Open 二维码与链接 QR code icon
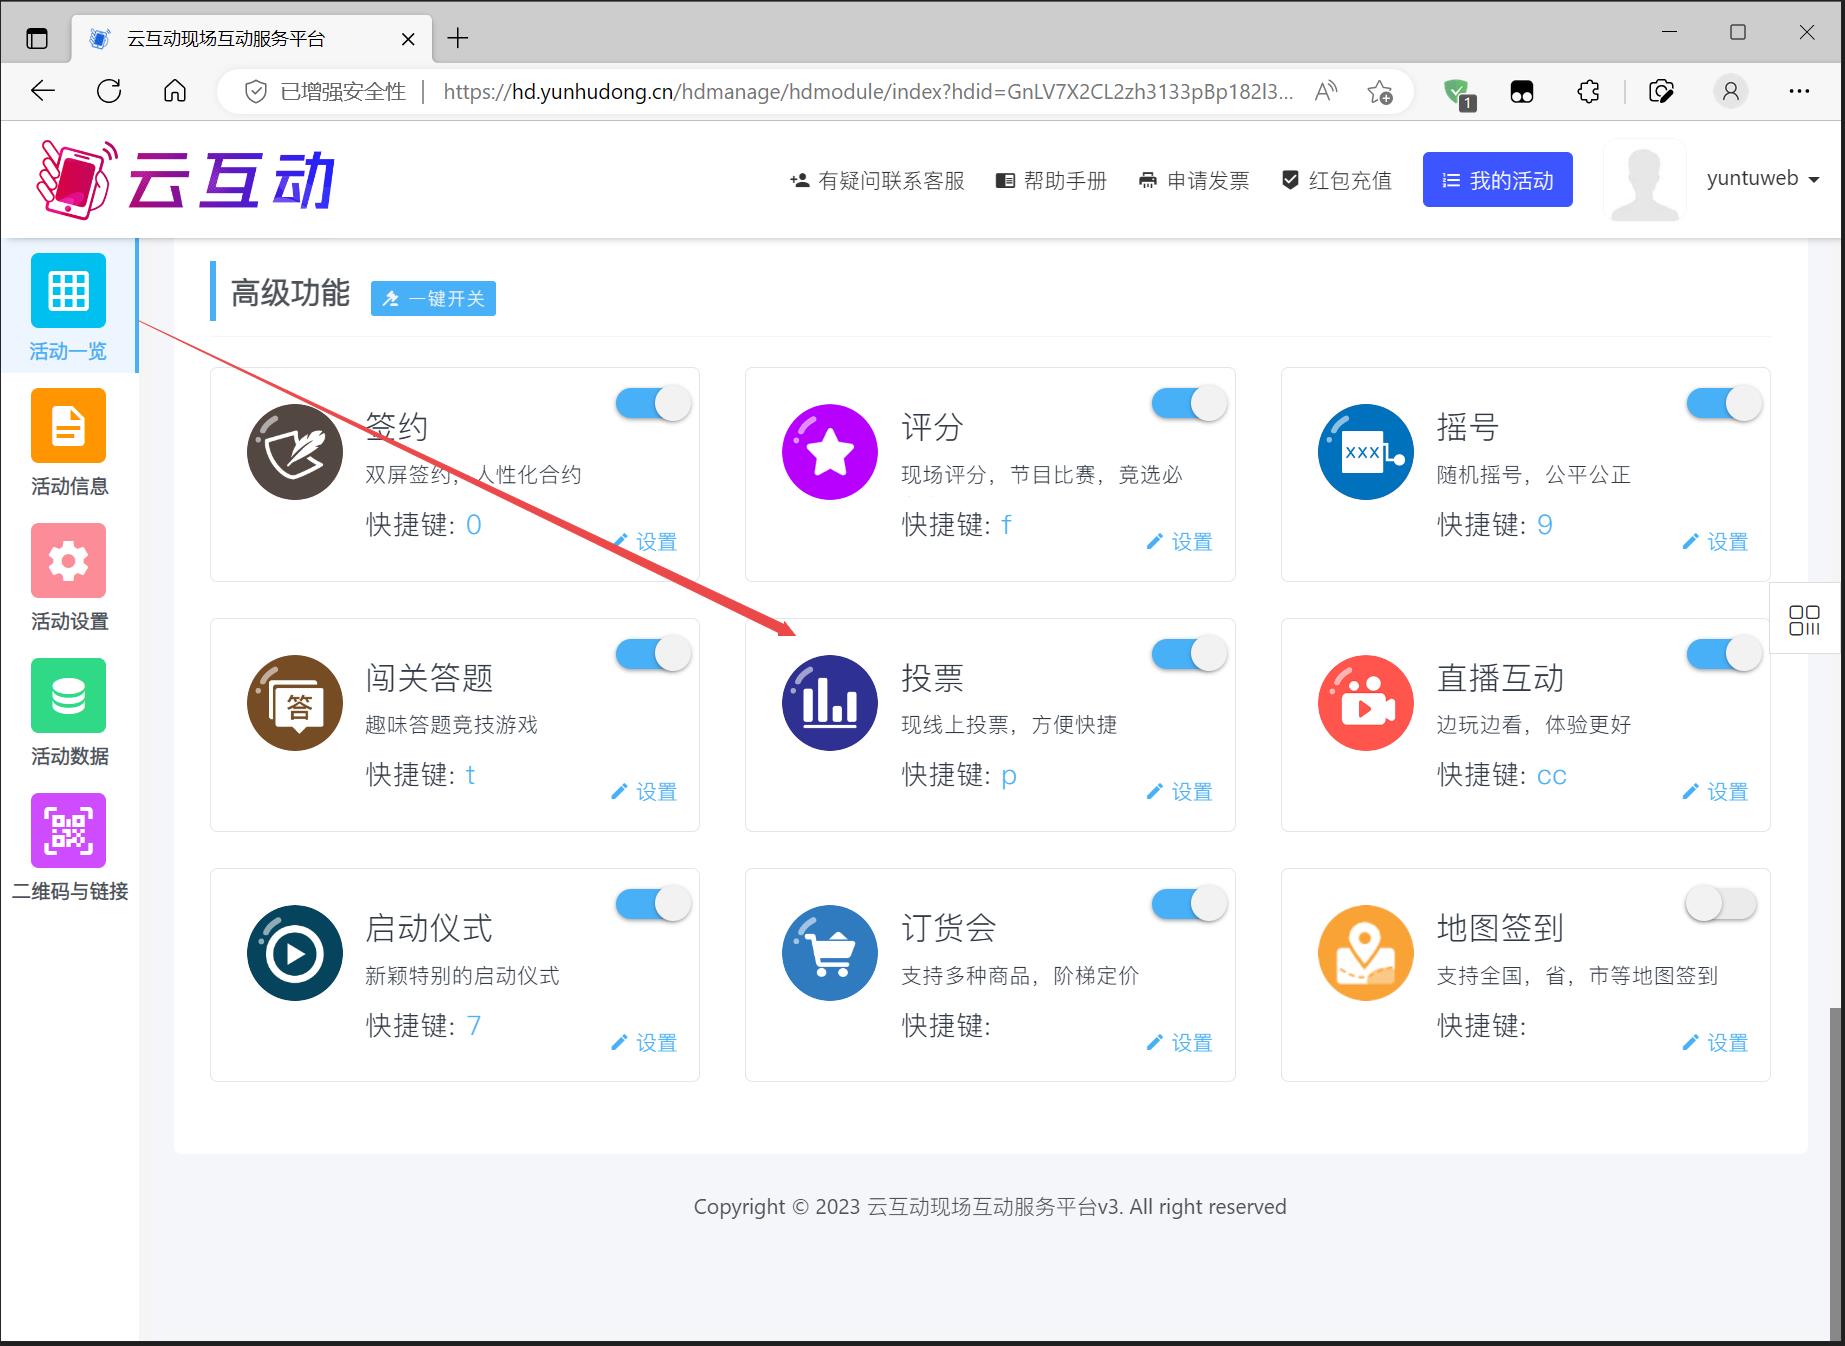1845x1346 pixels. coord(68,831)
